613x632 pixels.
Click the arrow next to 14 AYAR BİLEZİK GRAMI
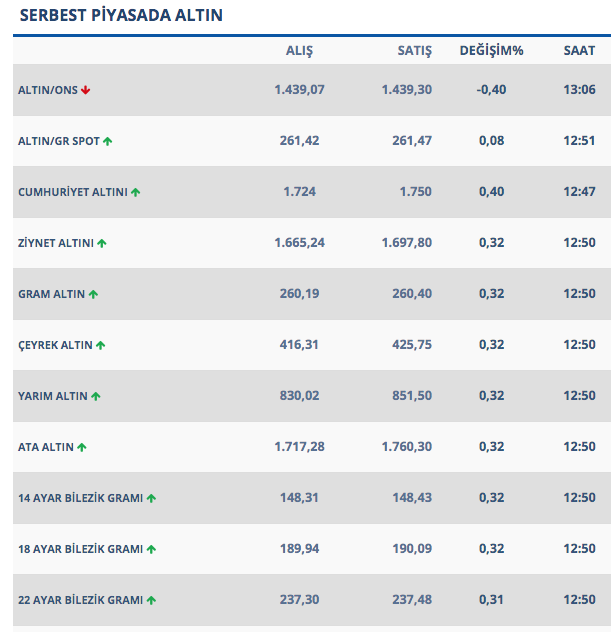151,498
